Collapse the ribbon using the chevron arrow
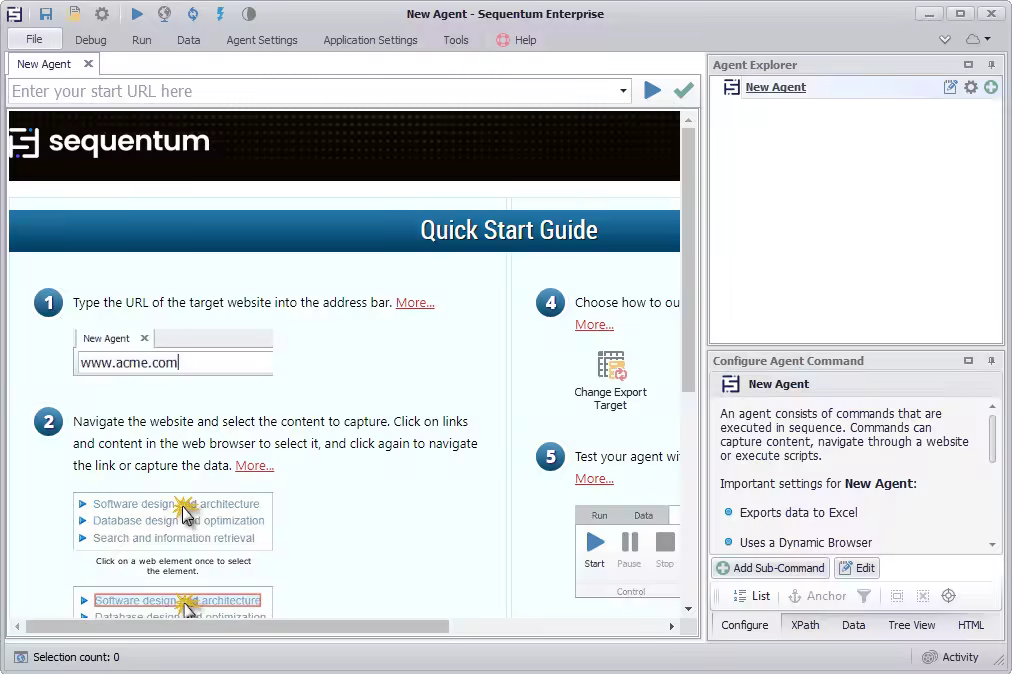Screen dimensions: 1012x674 (x=945, y=39)
